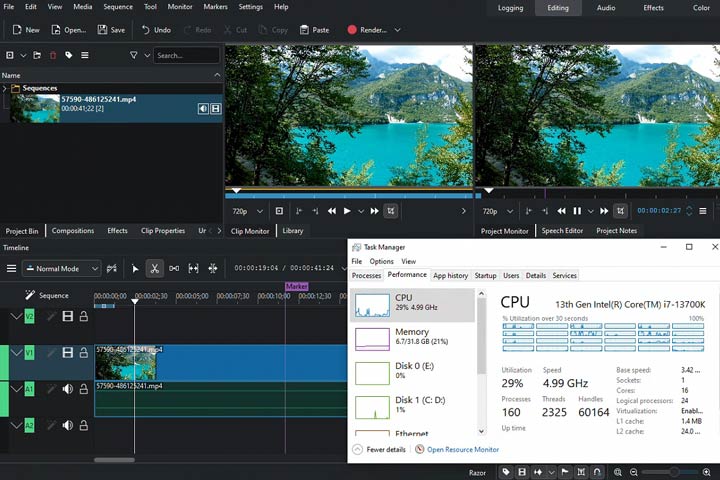720x480 pixels.
Task: Open Project Monitor 720p resolution dropdown
Action: pos(497,211)
